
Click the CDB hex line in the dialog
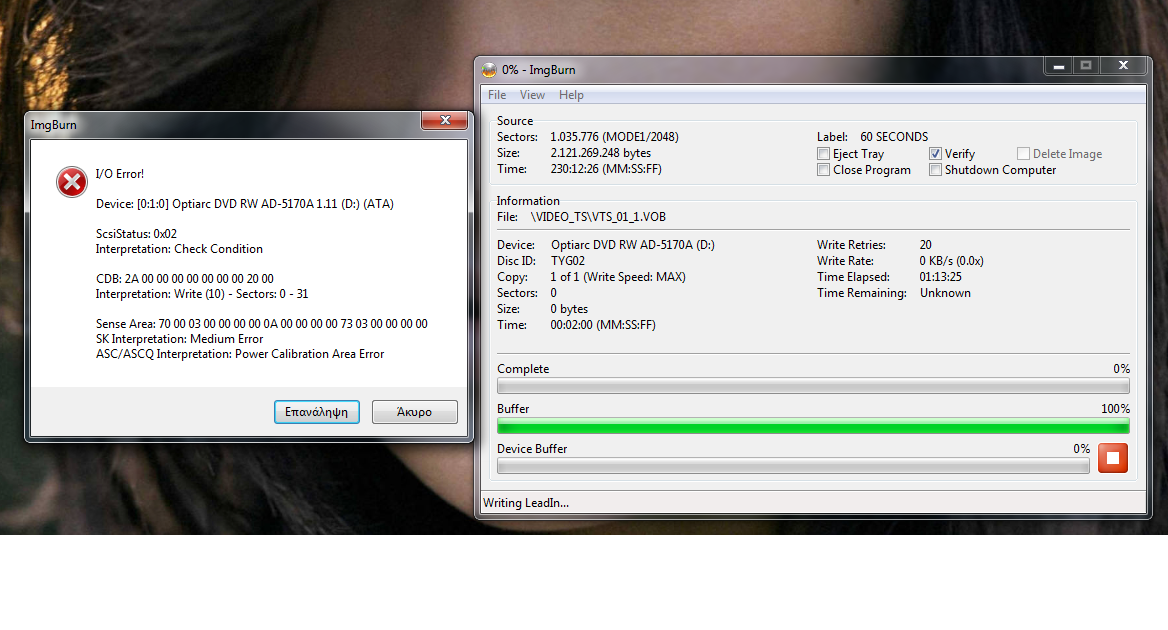(x=185, y=279)
